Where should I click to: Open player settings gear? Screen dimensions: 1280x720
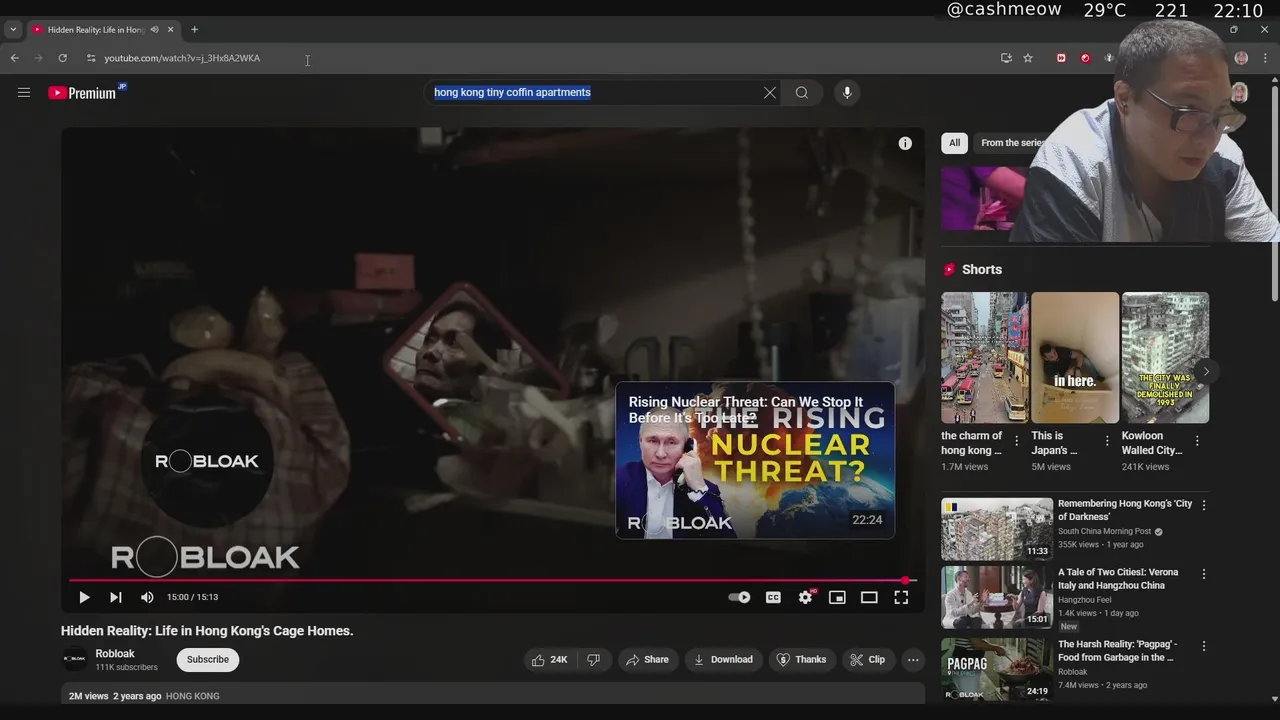[x=806, y=597]
